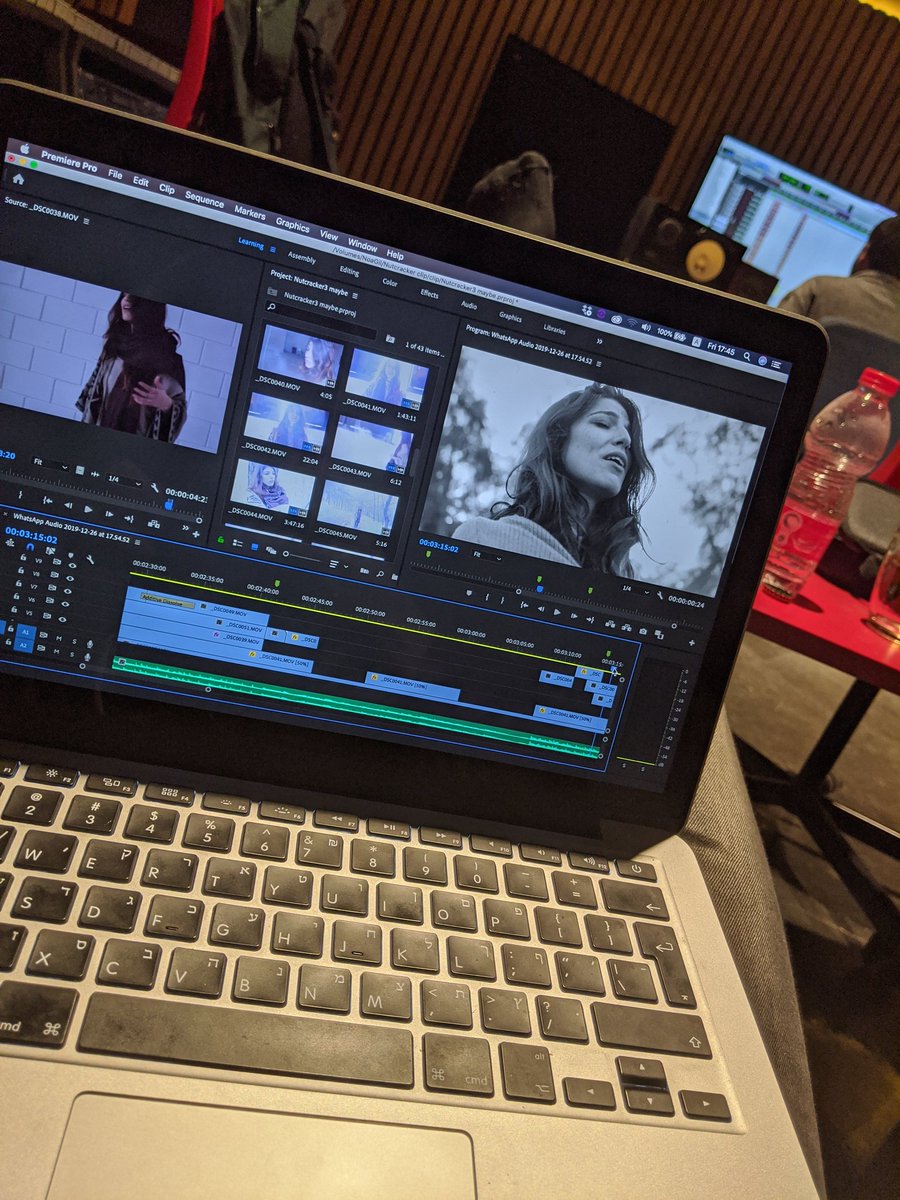Screen dimensions: 900x1200
Task: Toggle Snap magnet icon in timeline
Action: pos(30,547)
